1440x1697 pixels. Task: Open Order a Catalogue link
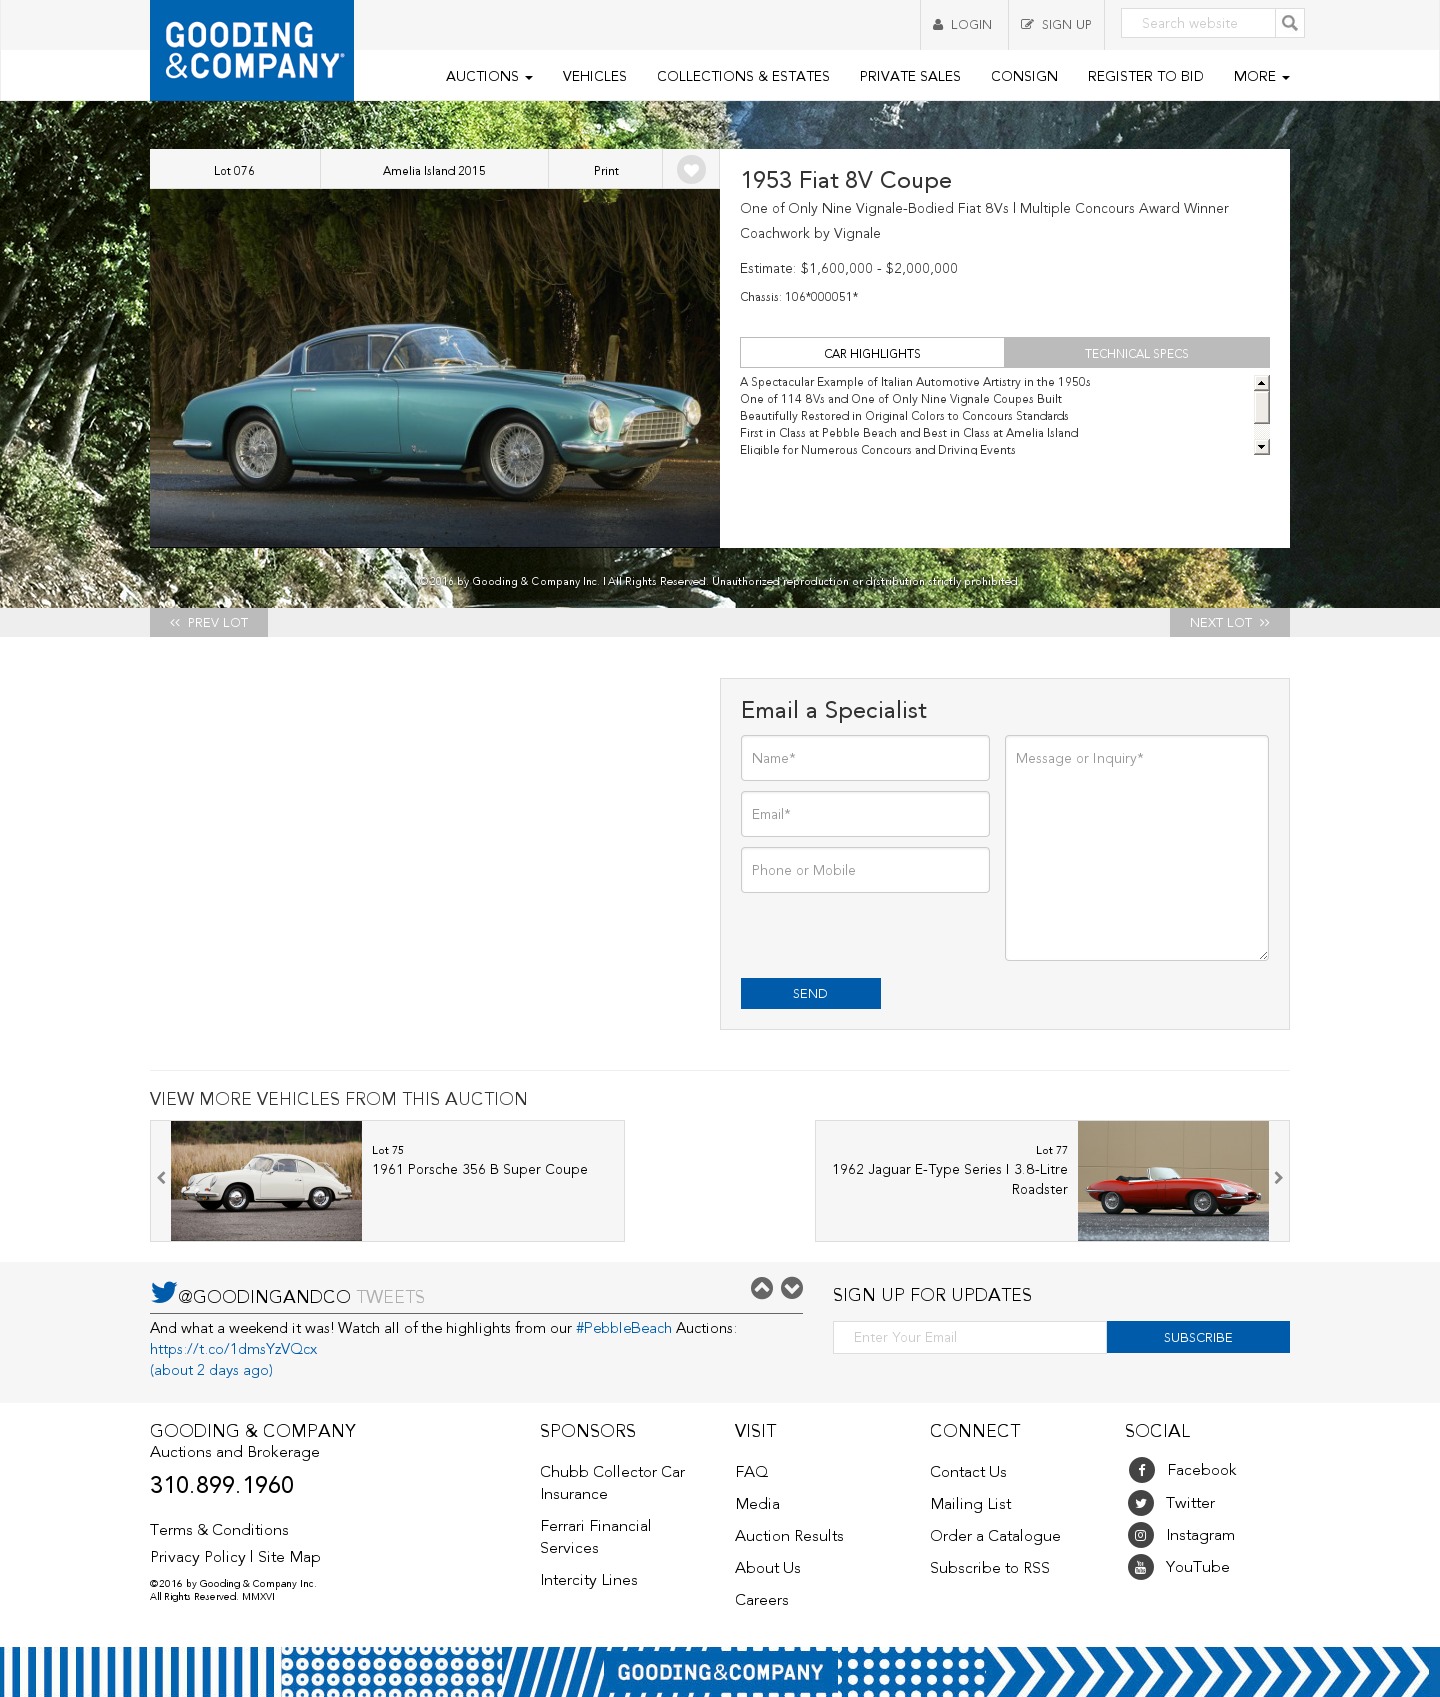coord(995,1536)
